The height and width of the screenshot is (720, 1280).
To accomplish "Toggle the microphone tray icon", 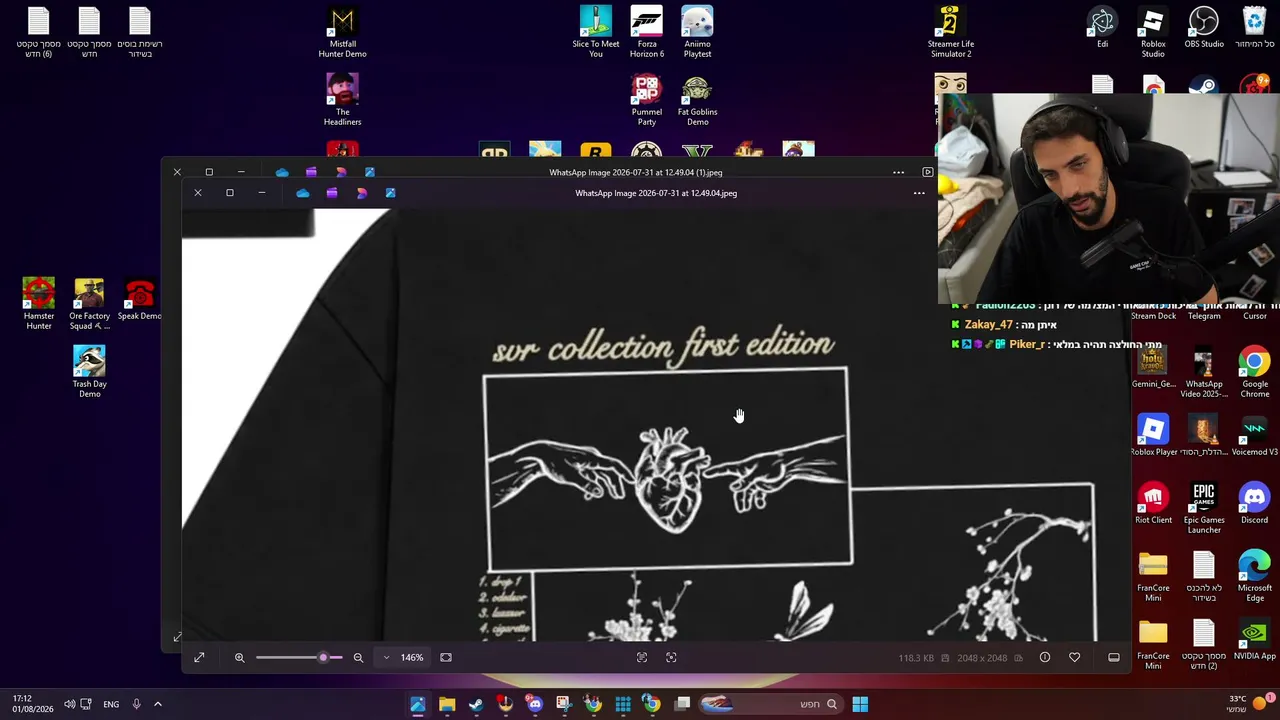I will 136,704.
